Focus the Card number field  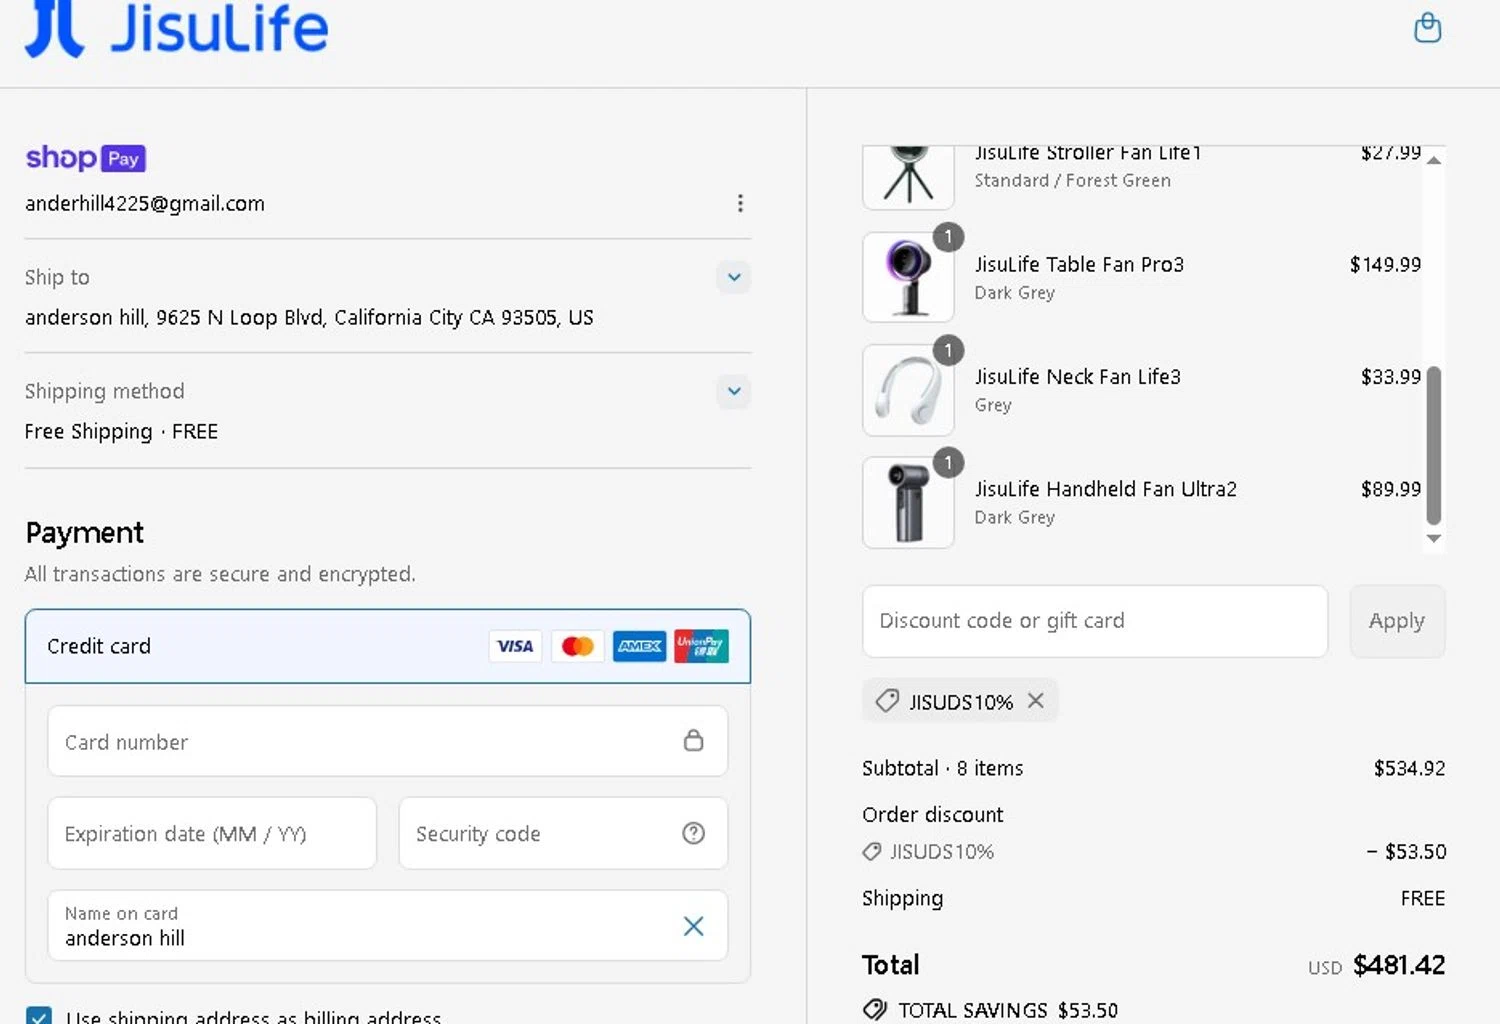[x=388, y=741]
